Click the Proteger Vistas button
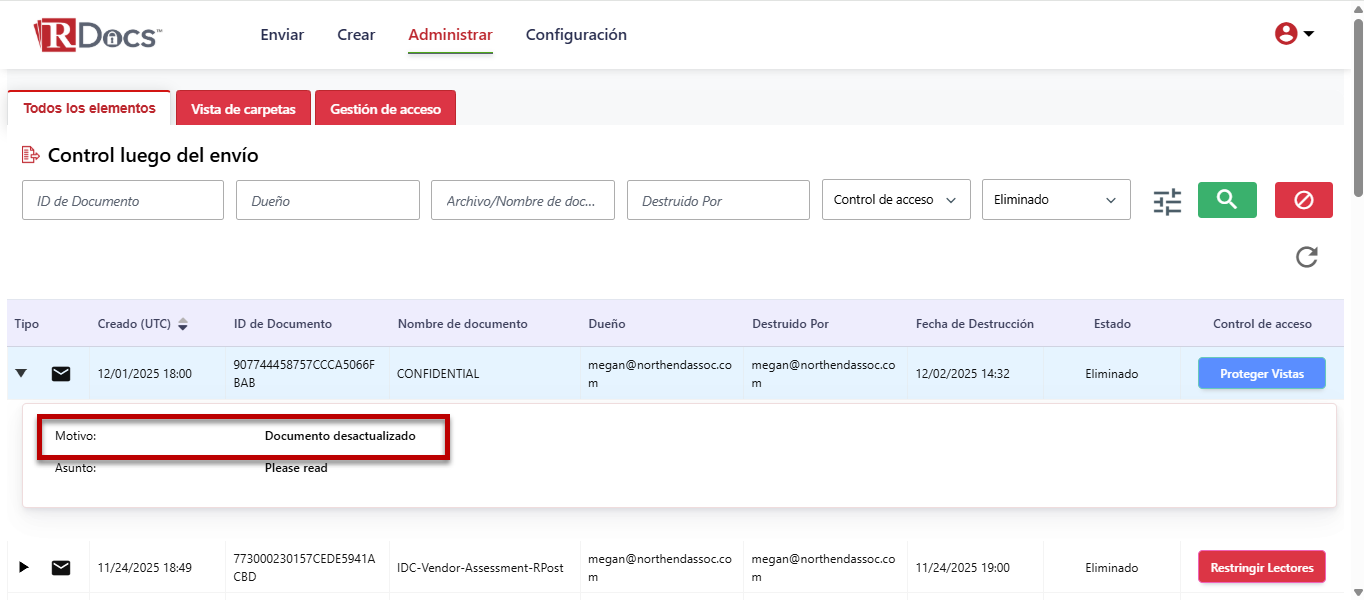Viewport: 1364px width, 600px height. pos(1261,374)
